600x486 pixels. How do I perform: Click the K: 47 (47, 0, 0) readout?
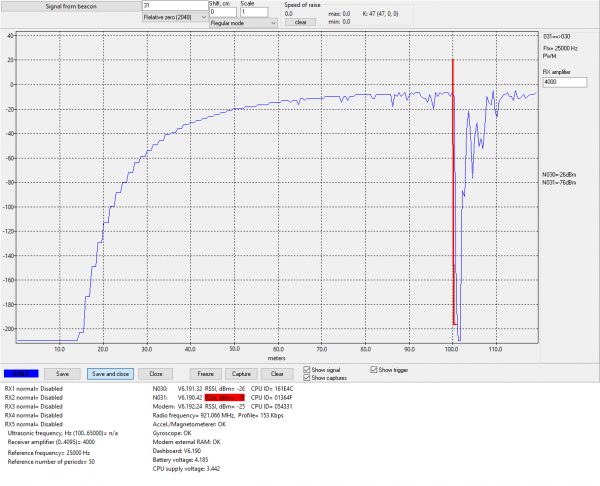coord(380,14)
